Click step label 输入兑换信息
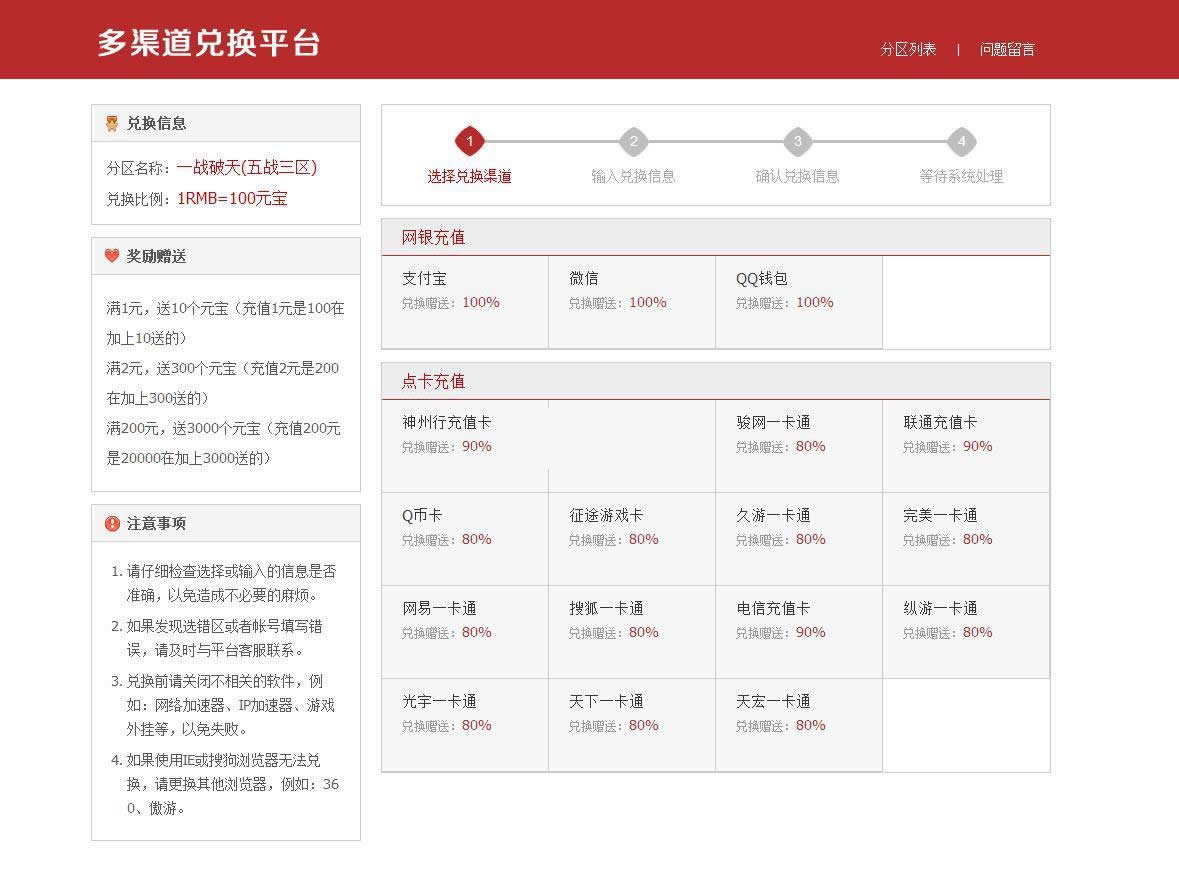 (x=634, y=177)
